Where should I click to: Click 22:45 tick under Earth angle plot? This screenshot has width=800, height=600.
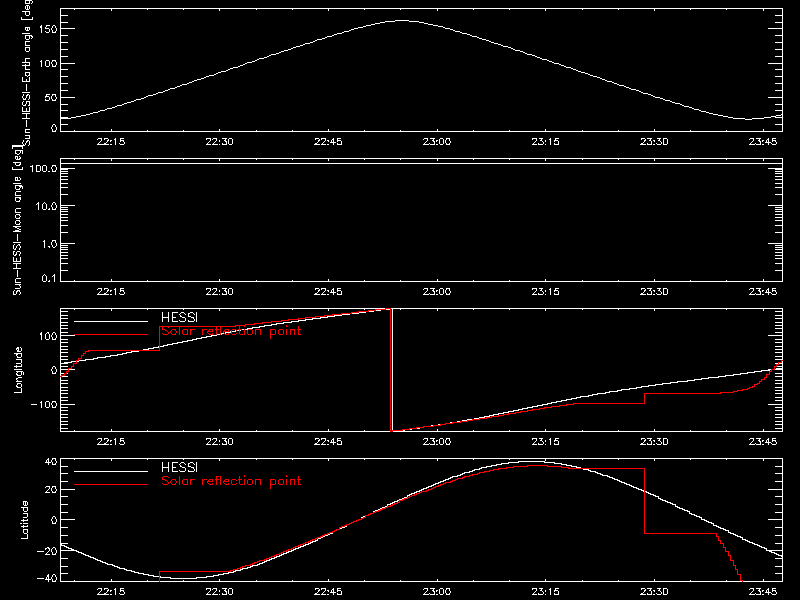(328, 141)
